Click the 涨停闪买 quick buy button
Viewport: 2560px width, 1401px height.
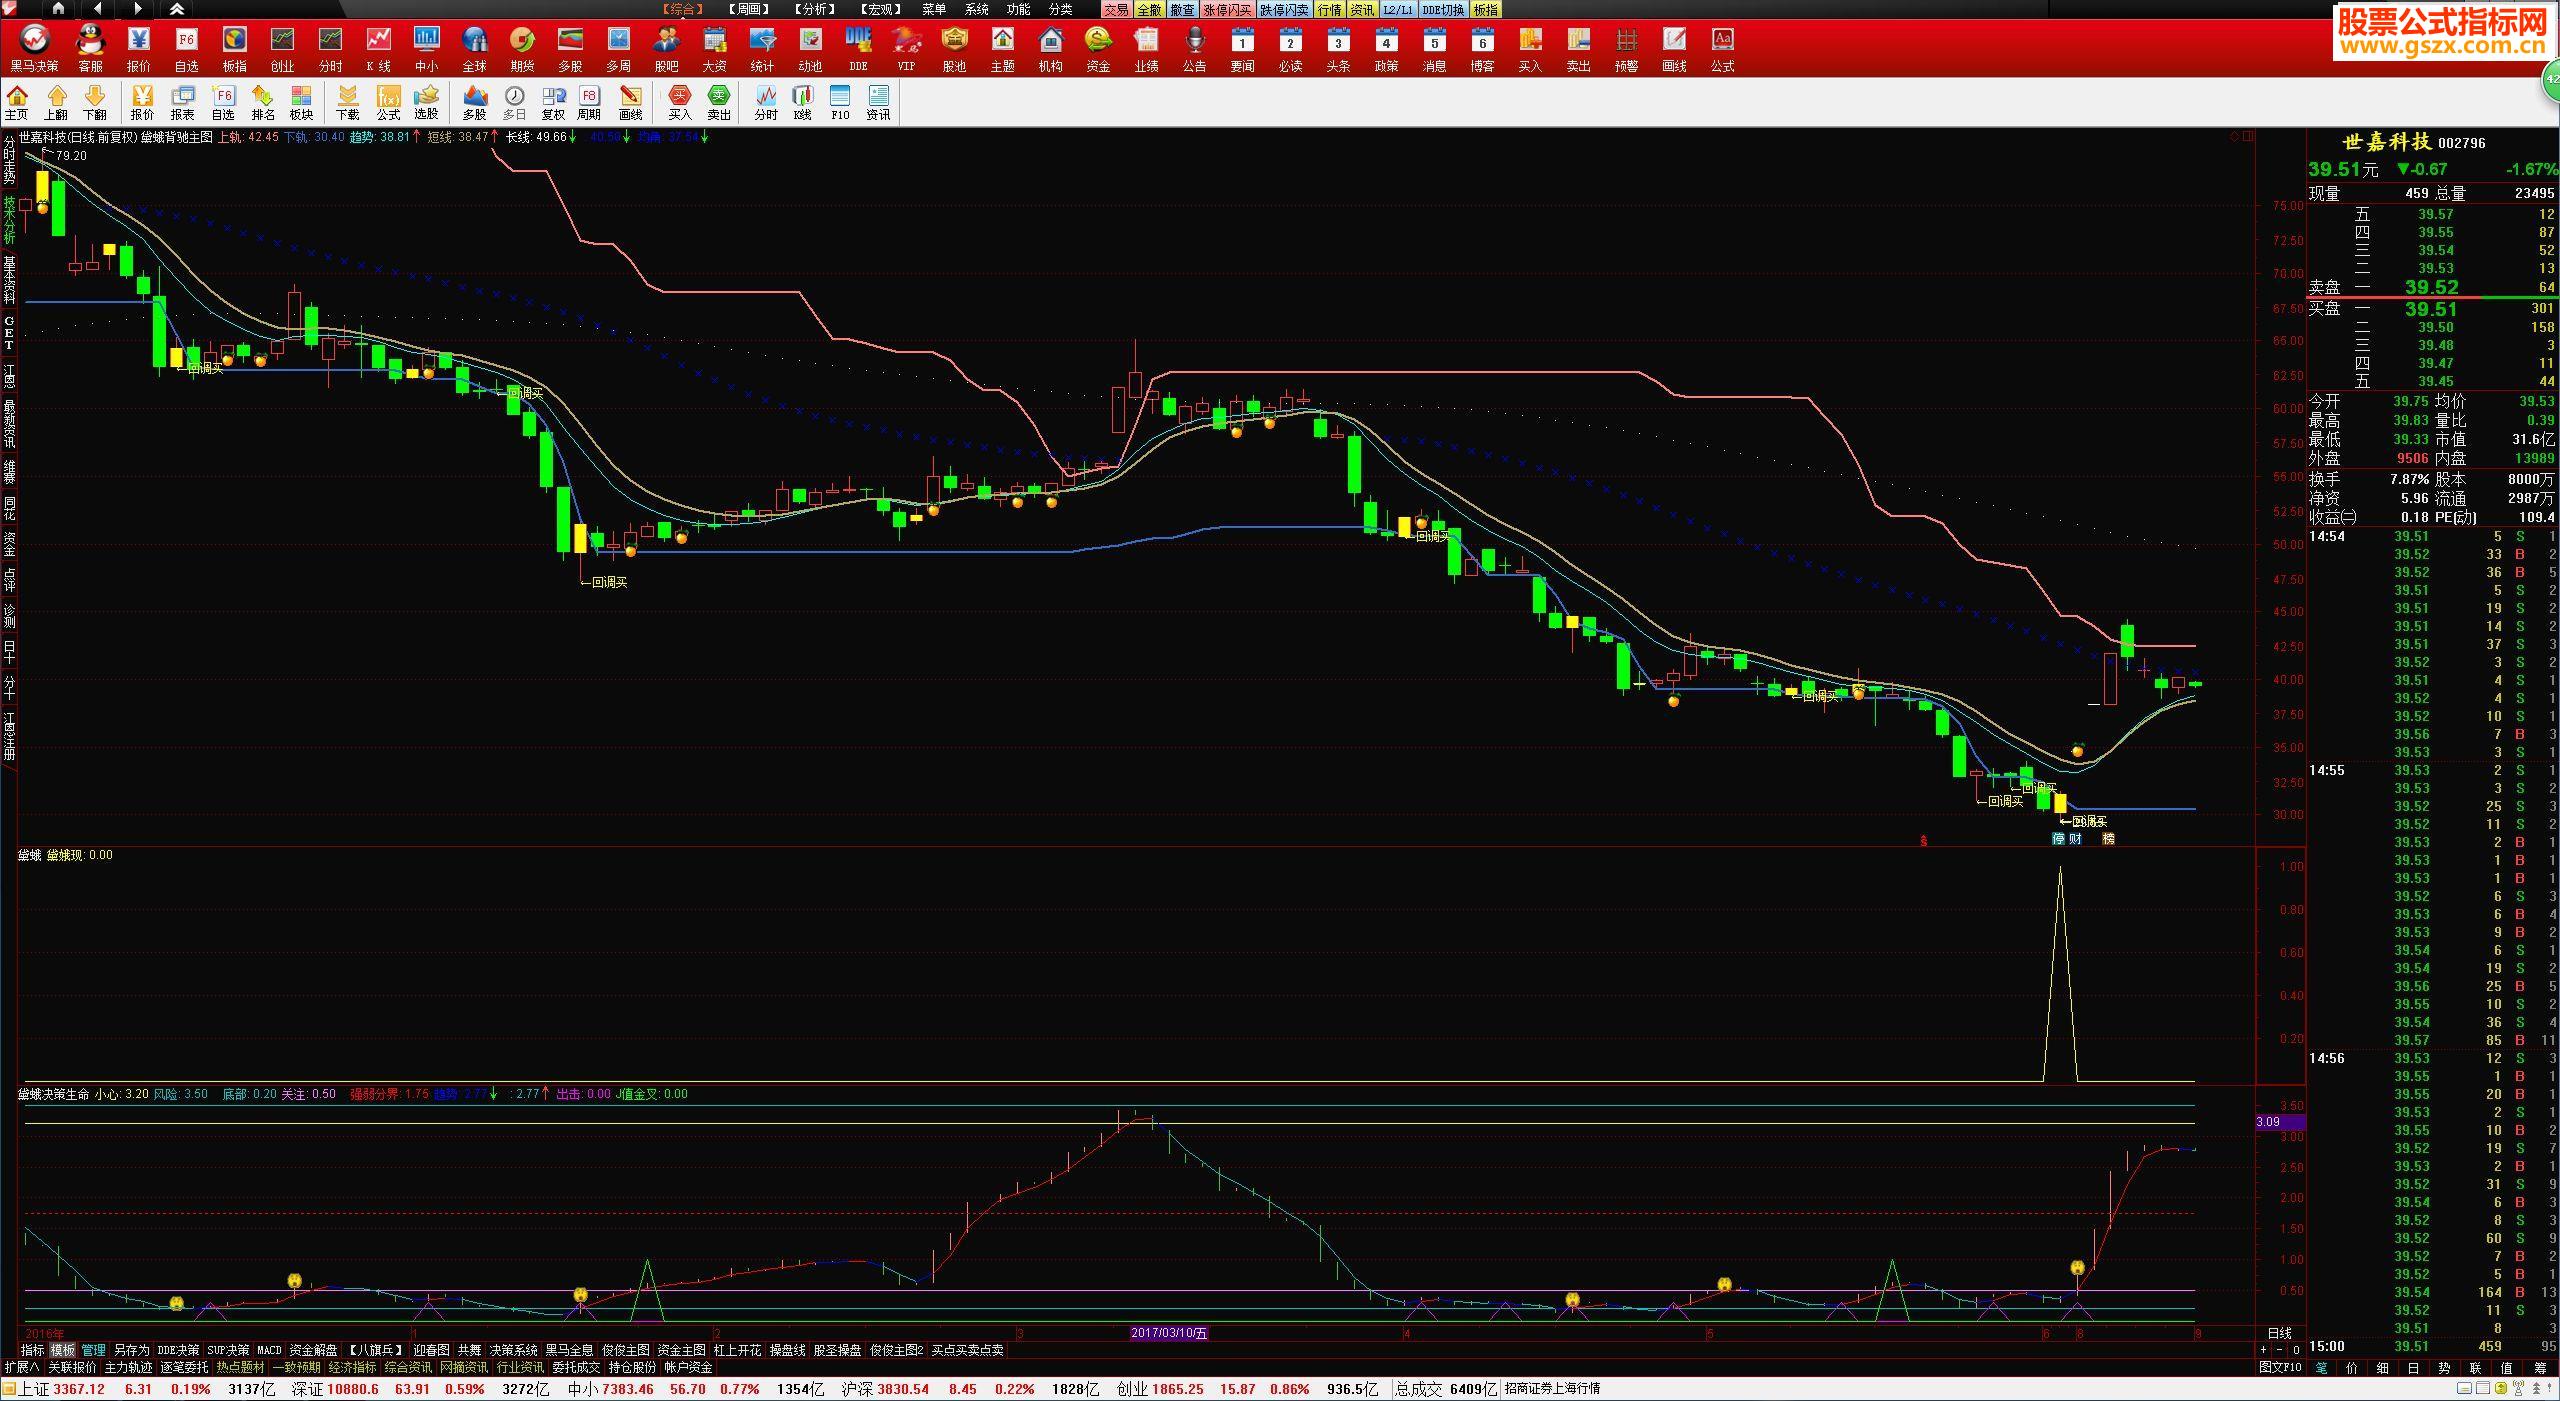1227,10
